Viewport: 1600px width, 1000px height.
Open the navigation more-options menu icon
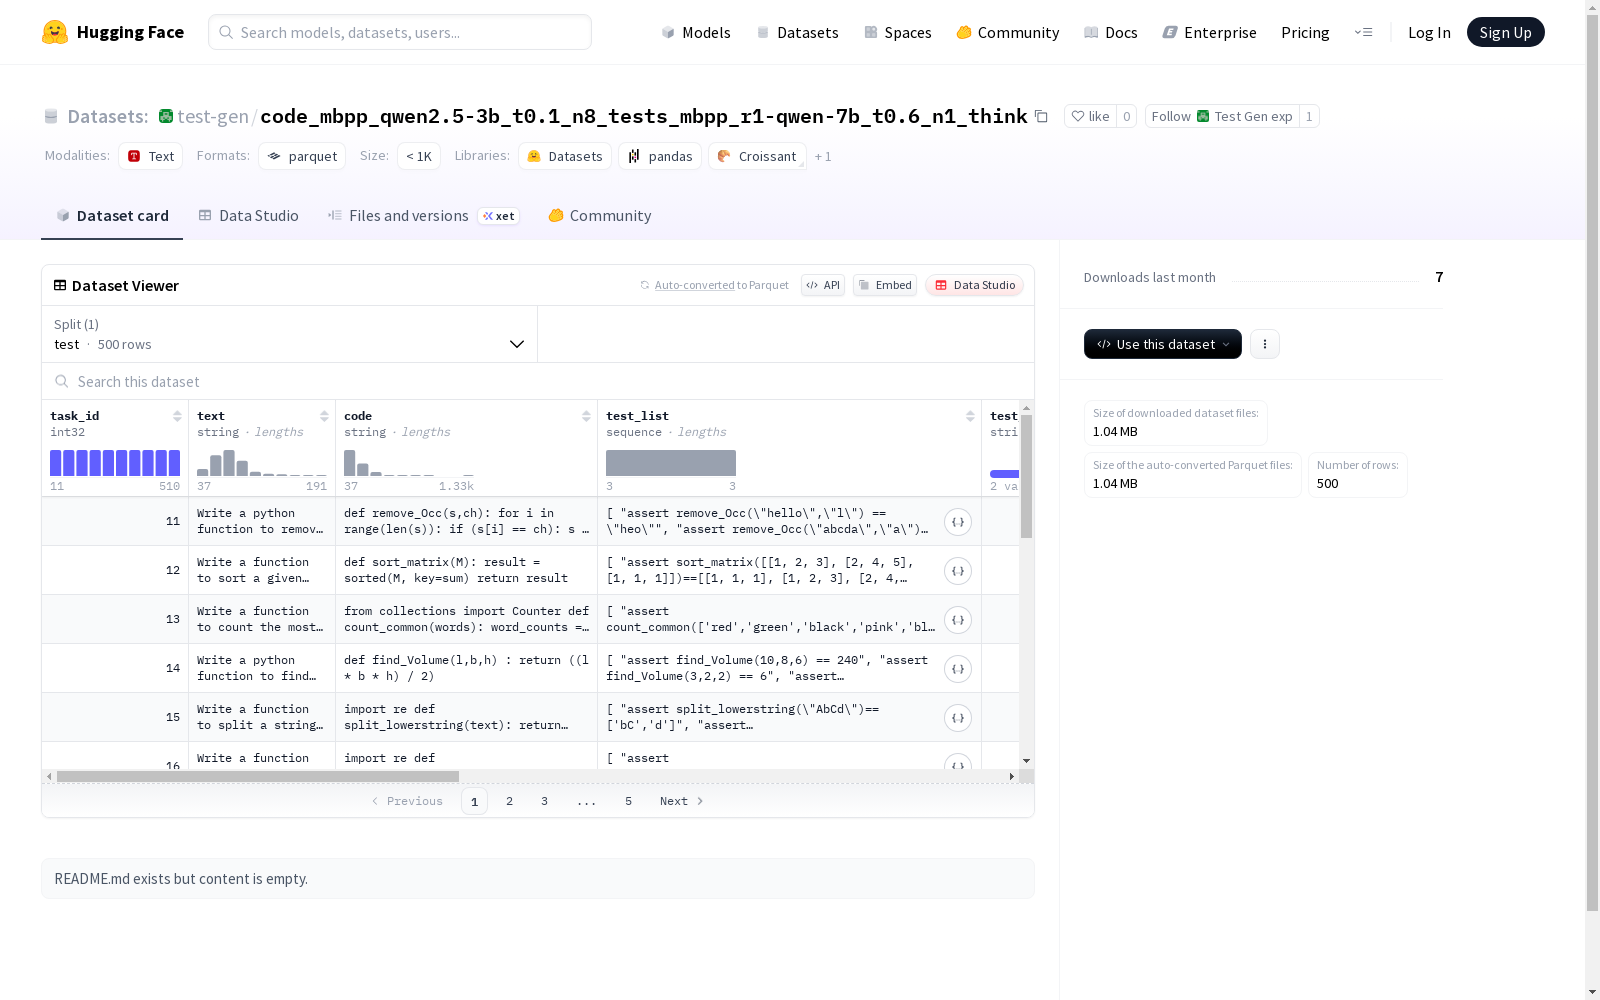click(1363, 32)
